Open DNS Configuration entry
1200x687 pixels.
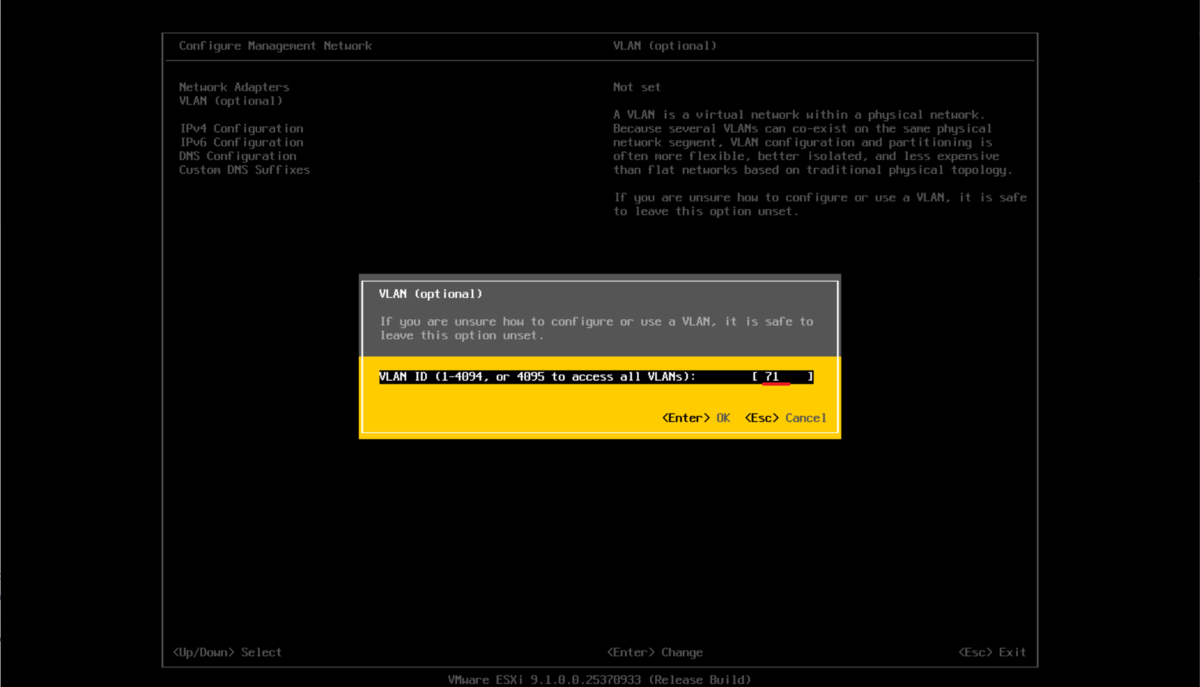(238, 157)
